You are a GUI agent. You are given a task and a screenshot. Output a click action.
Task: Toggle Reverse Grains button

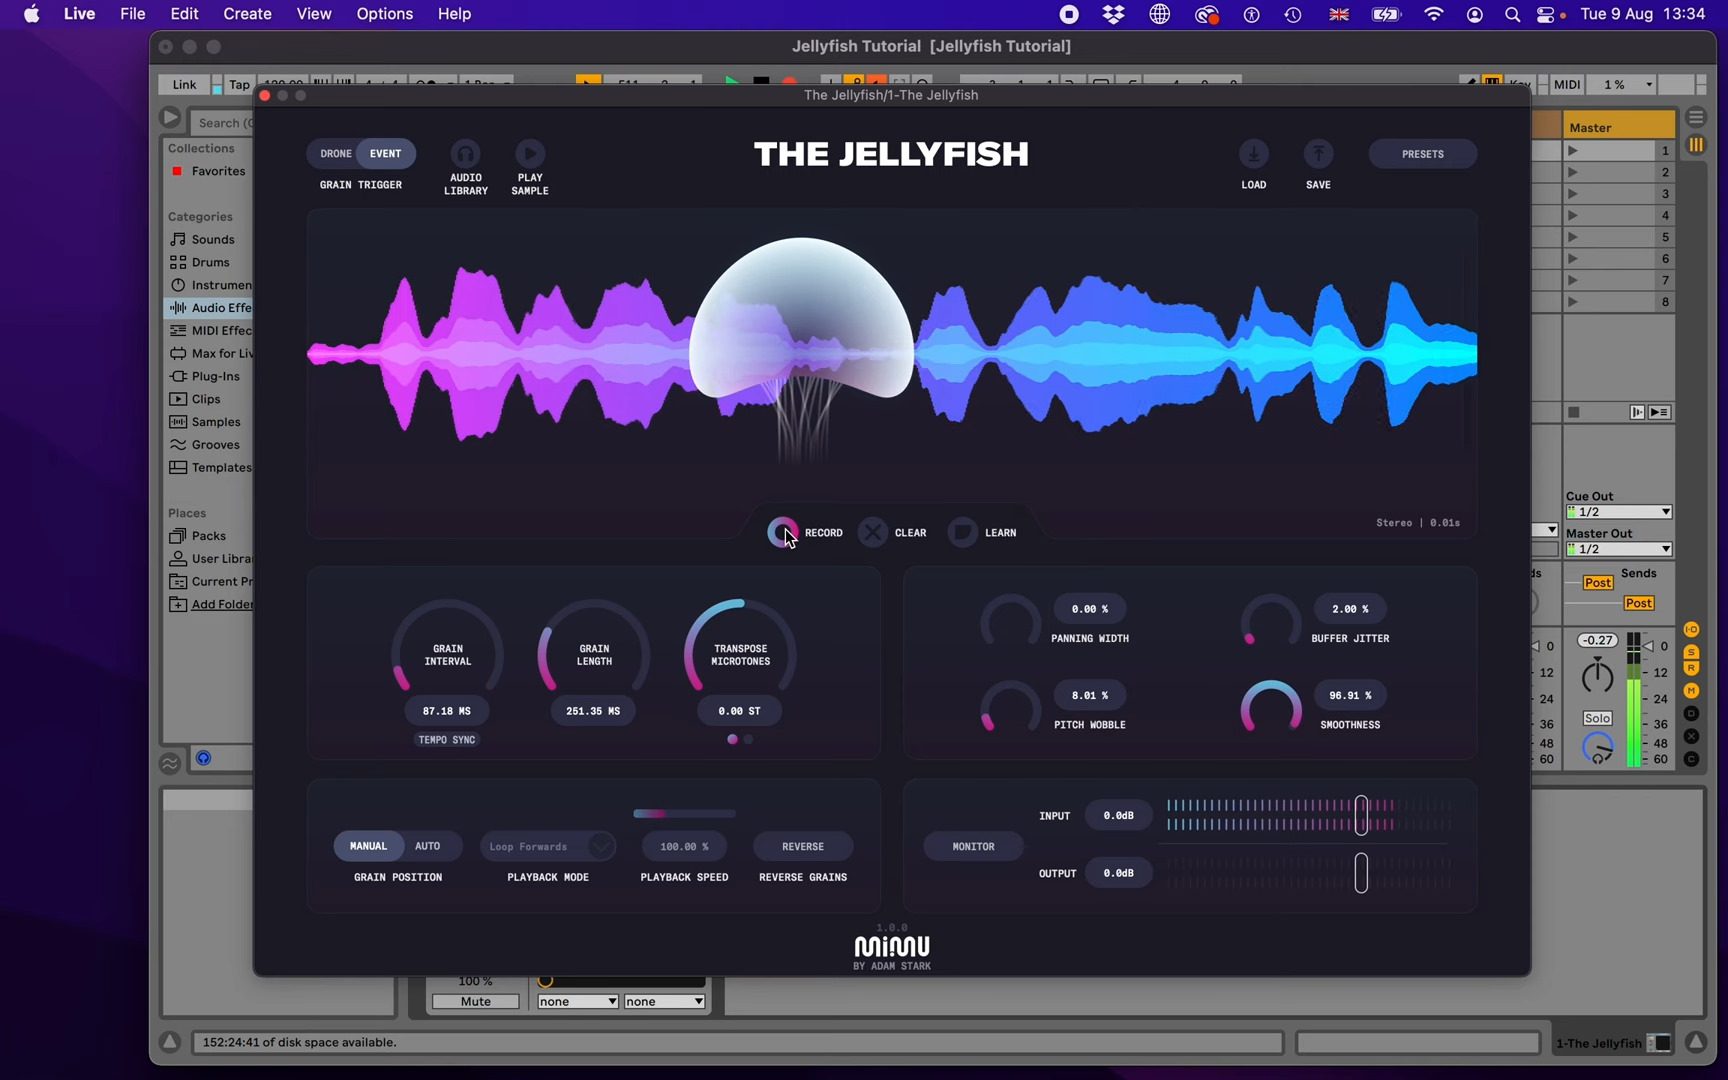coord(803,846)
